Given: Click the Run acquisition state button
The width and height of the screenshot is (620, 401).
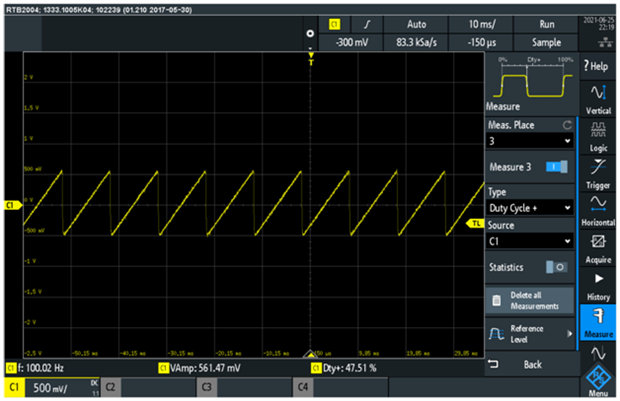Looking at the screenshot, I should (x=546, y=25).
